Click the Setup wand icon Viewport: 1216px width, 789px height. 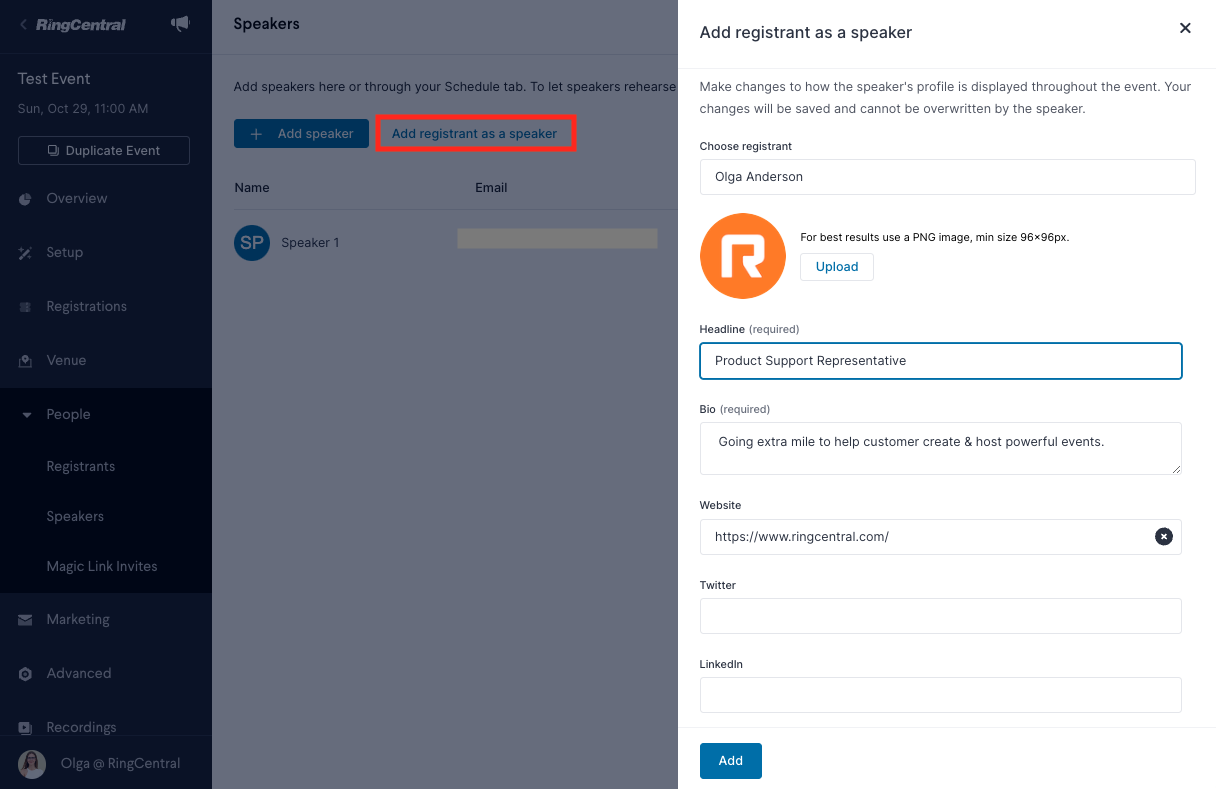pos(25,253)
